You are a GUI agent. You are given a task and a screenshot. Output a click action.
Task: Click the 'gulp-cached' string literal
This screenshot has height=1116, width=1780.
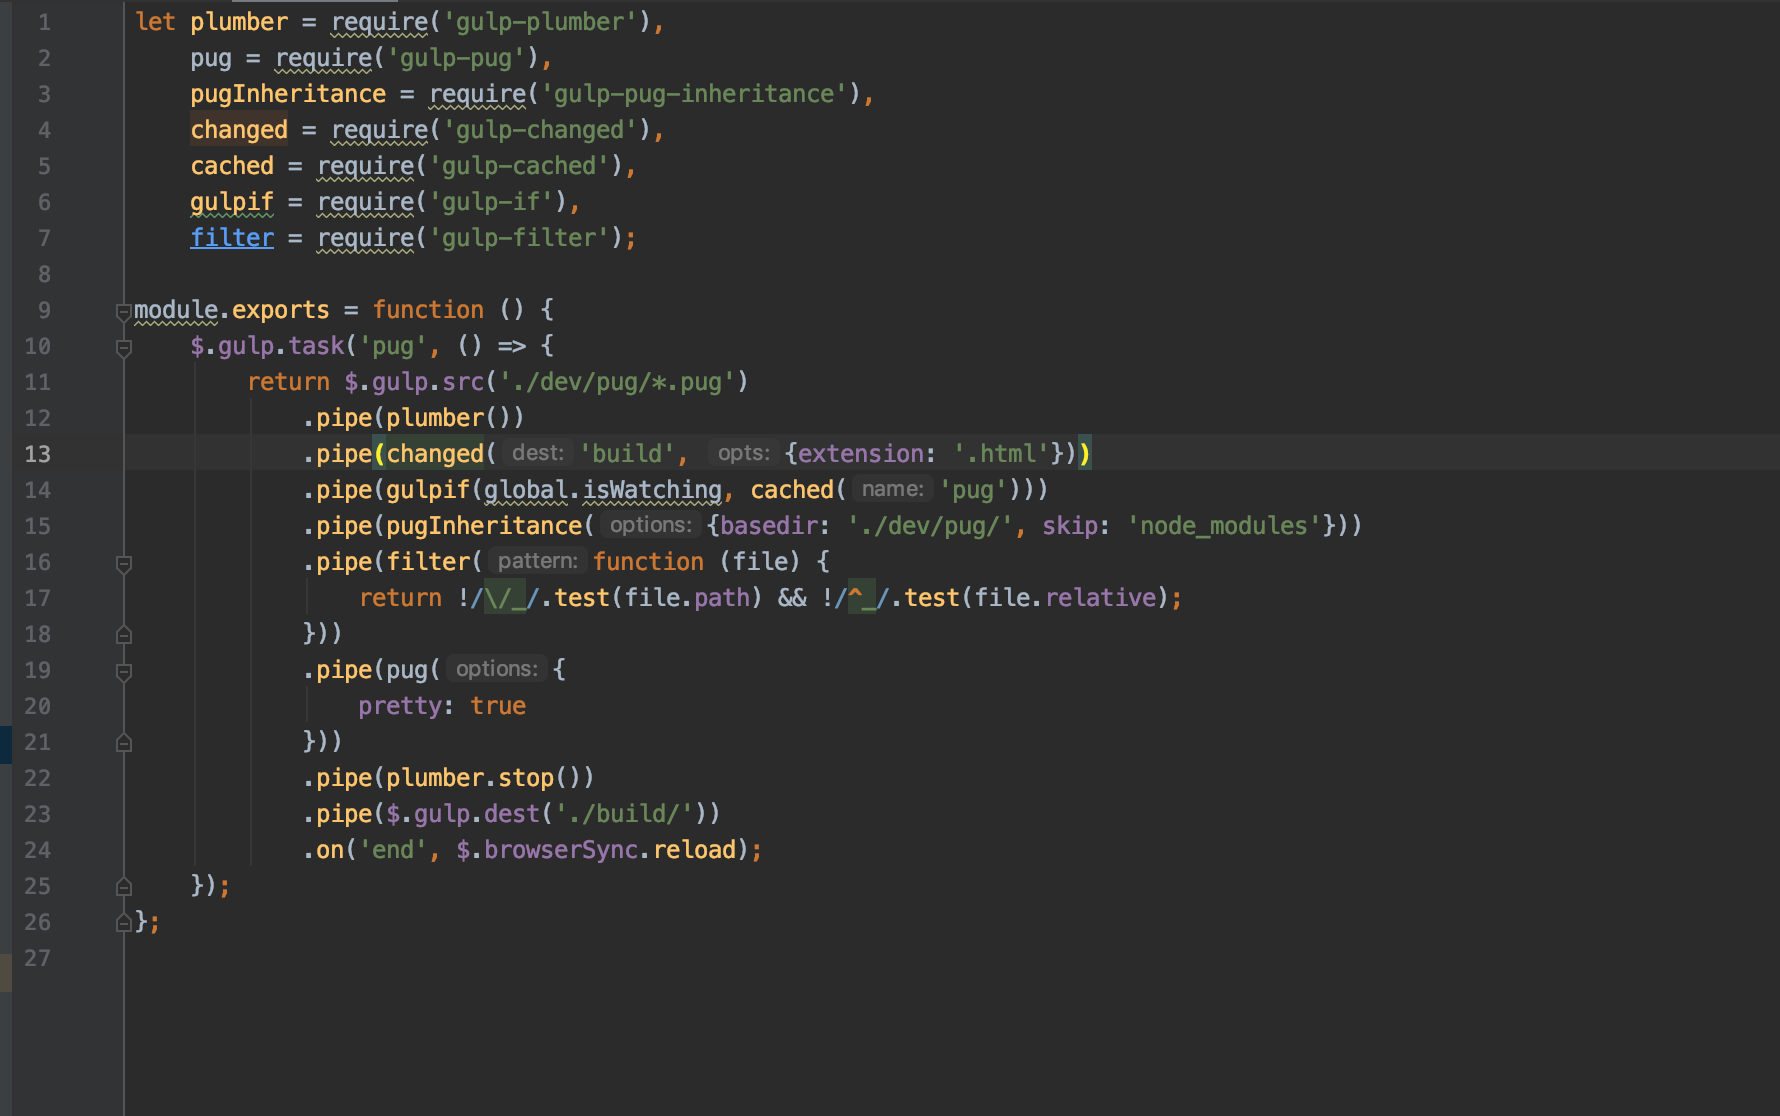point(520,166)
